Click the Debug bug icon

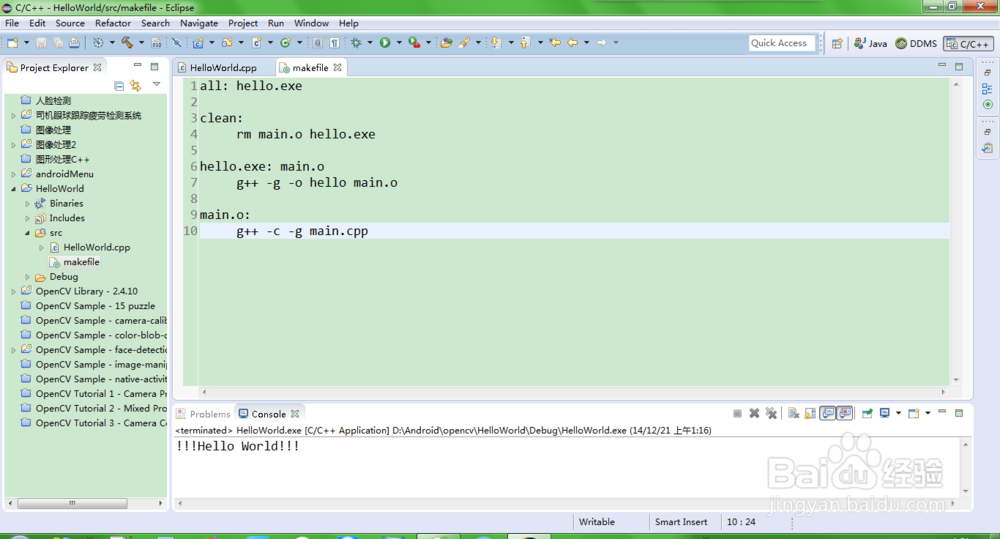[356, 43]
